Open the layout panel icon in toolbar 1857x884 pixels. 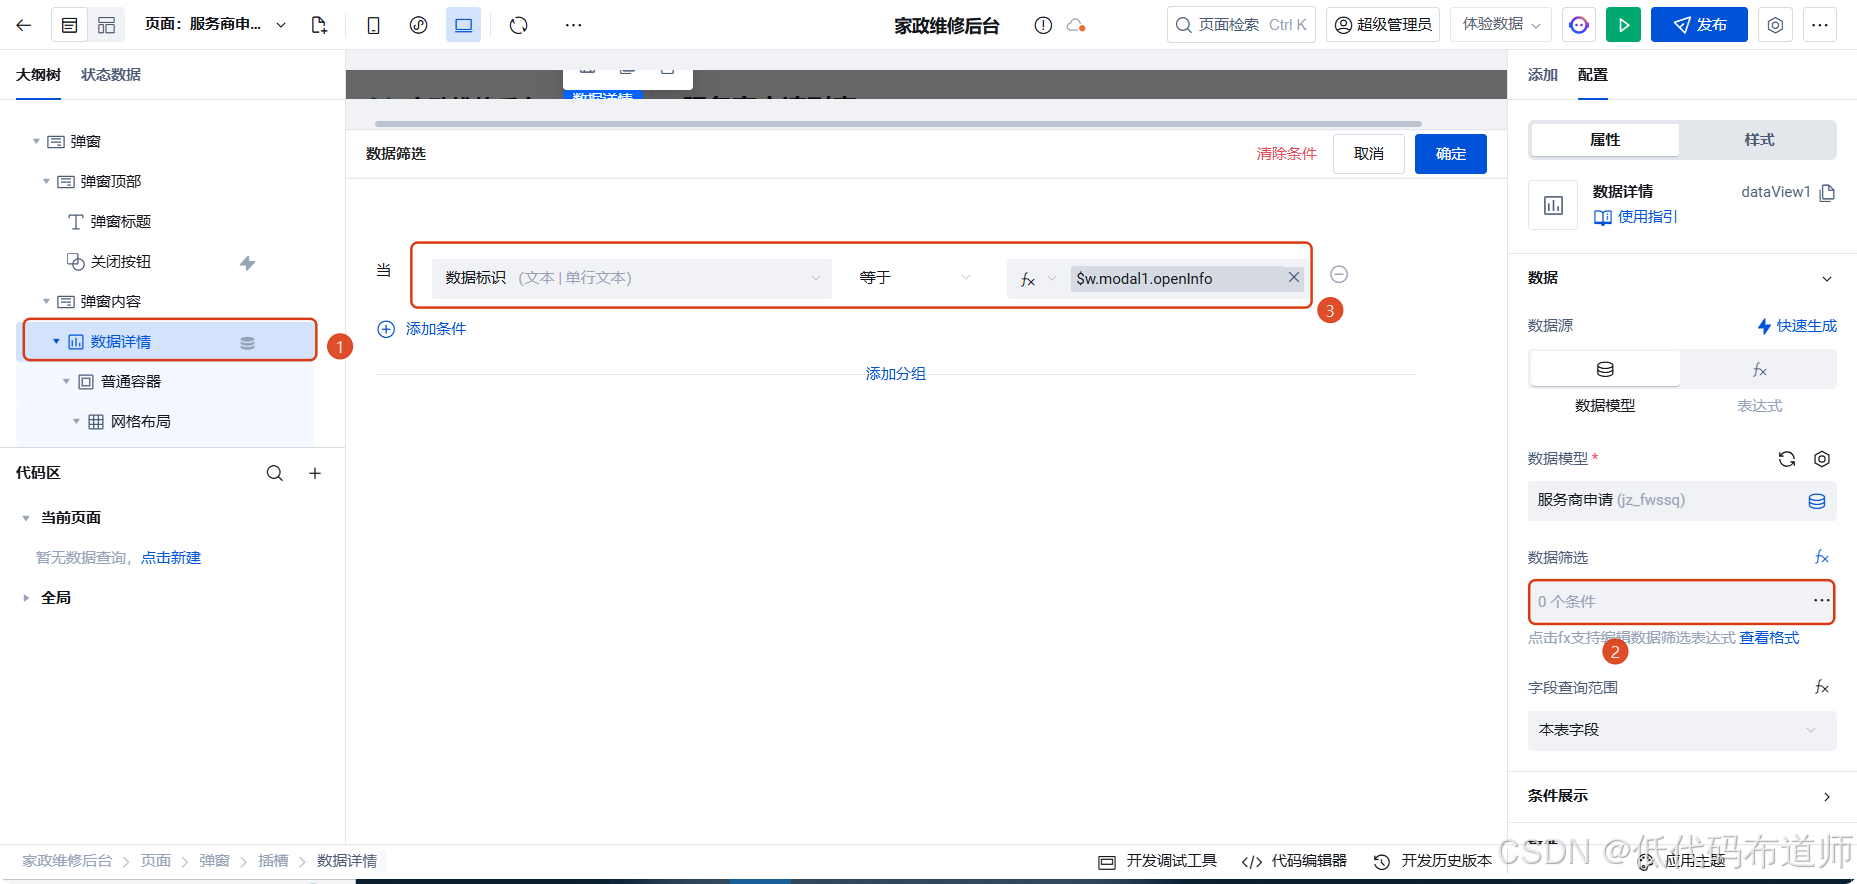point(106,25)
